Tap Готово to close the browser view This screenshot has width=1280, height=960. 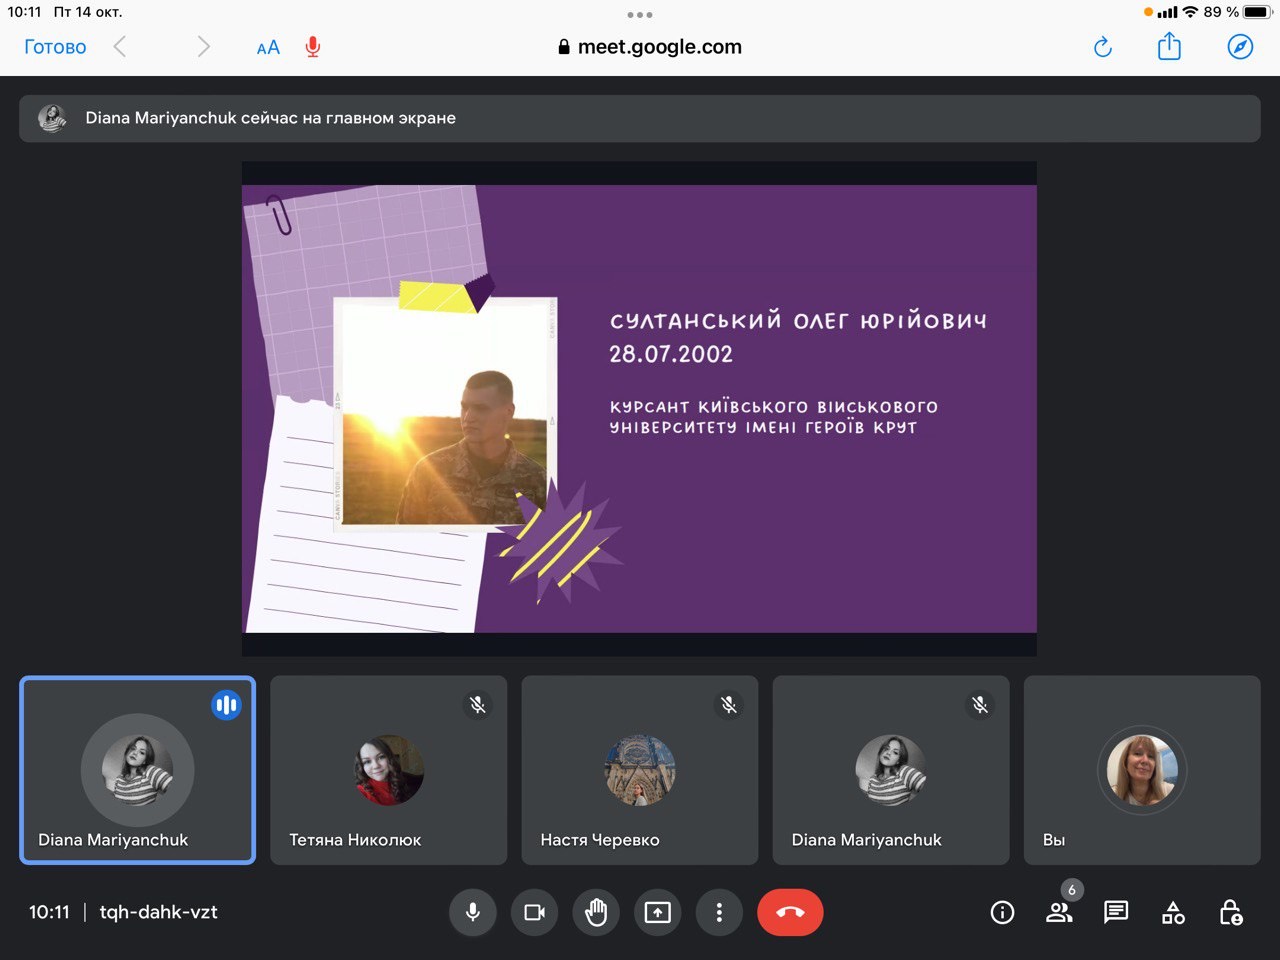point(55,47)
